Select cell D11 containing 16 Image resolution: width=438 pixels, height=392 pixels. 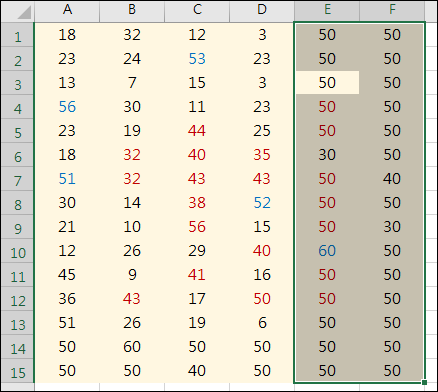pos(262,275)
